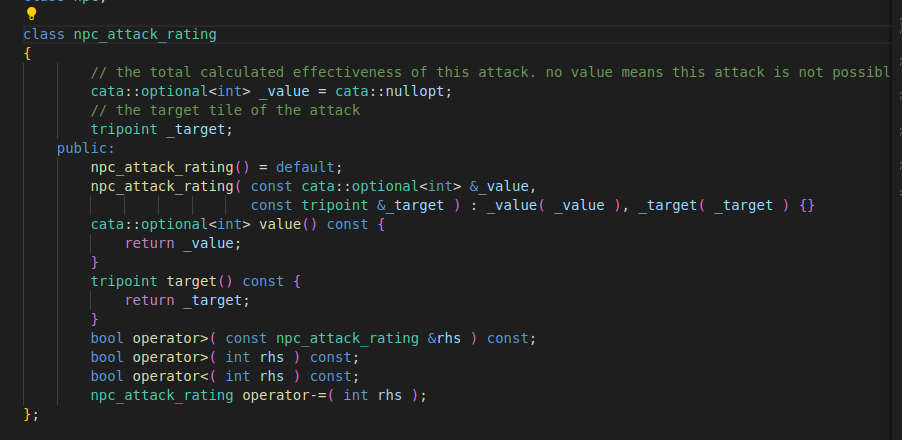Click the 'return _target;' statement
The image size is (902, 440).
point(188,300)
